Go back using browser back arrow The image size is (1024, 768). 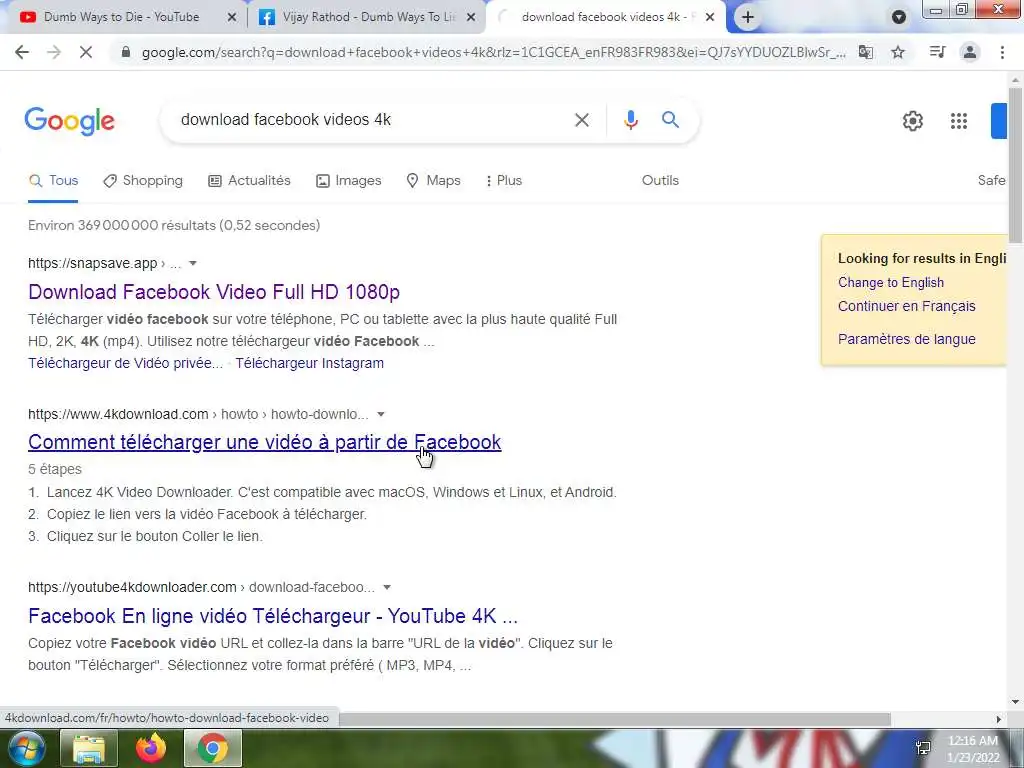pos(22,52)
